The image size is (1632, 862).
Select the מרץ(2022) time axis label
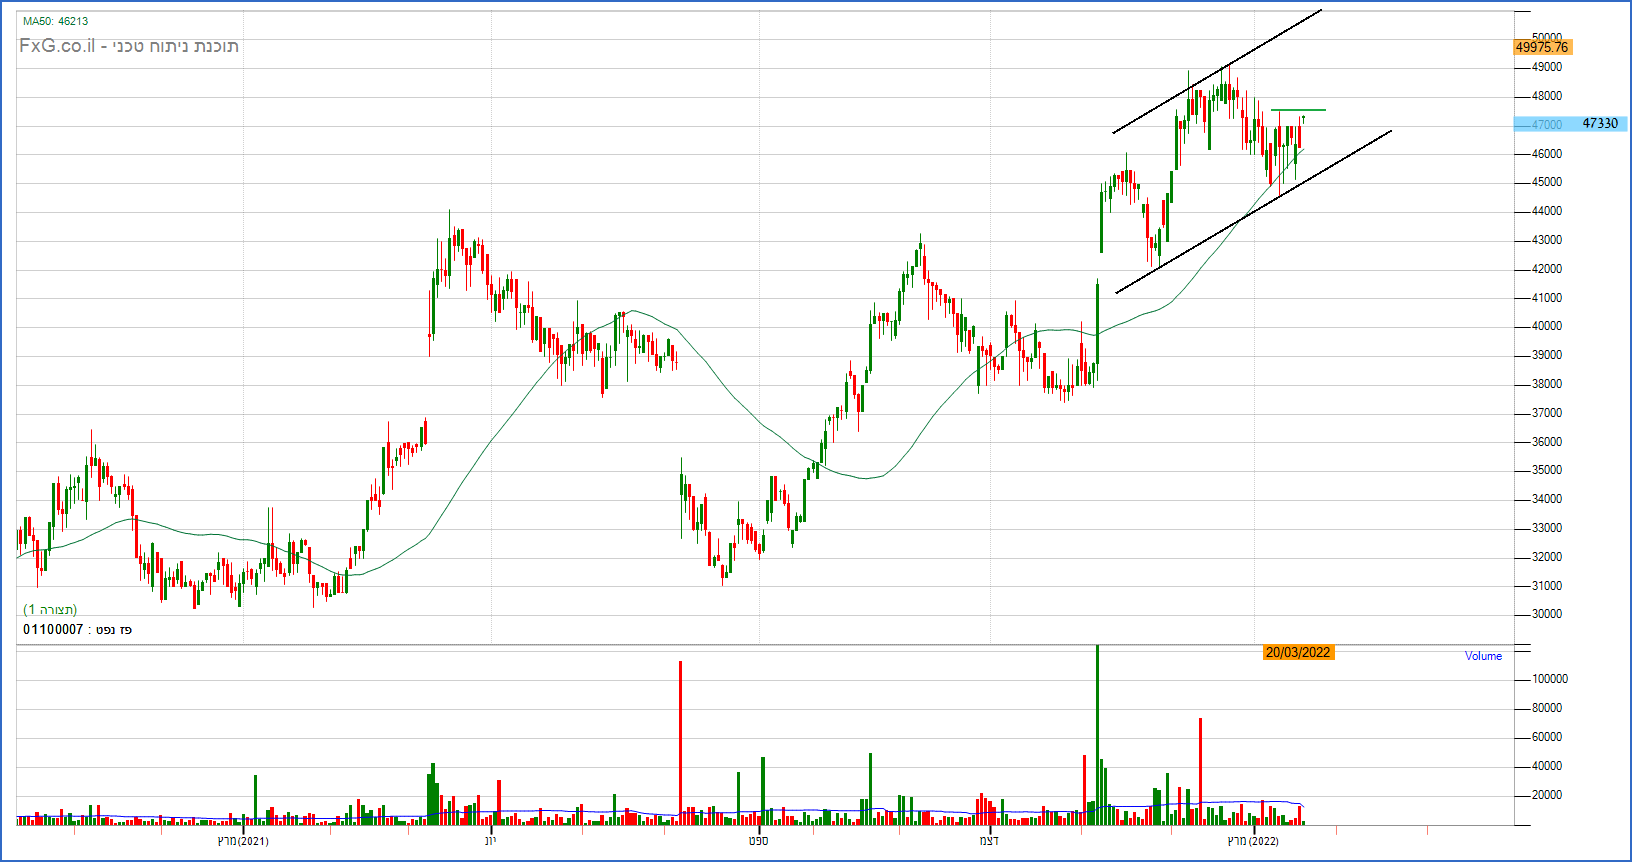1253,841
